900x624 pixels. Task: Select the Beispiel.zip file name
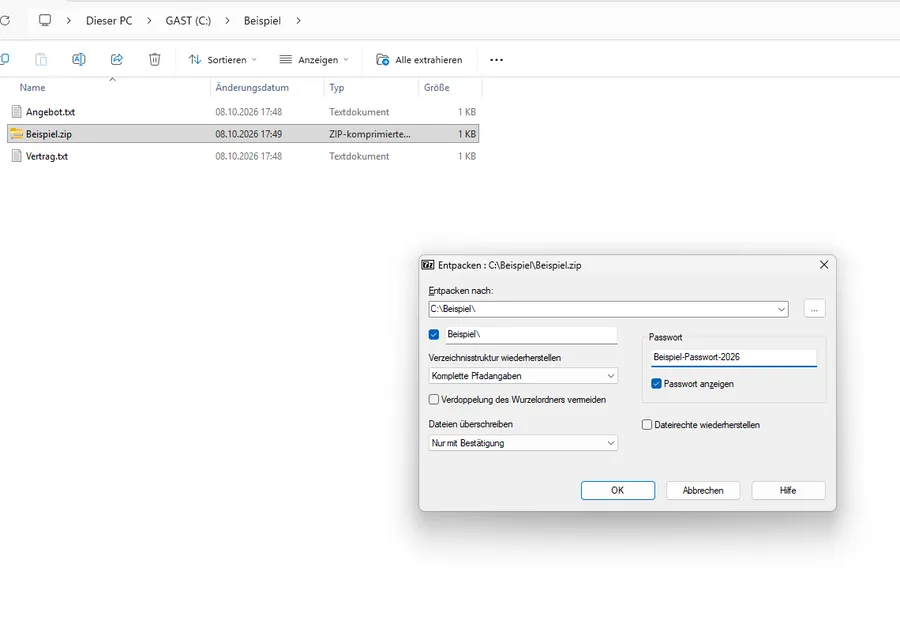point(49,134)
